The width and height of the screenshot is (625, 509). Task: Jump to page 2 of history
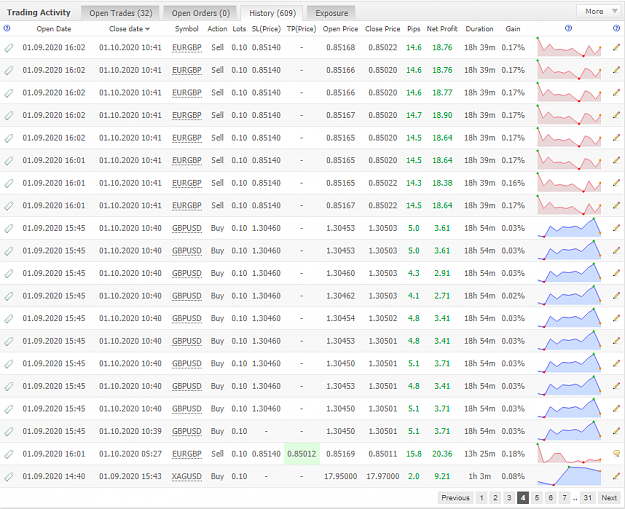click(495, 497)
